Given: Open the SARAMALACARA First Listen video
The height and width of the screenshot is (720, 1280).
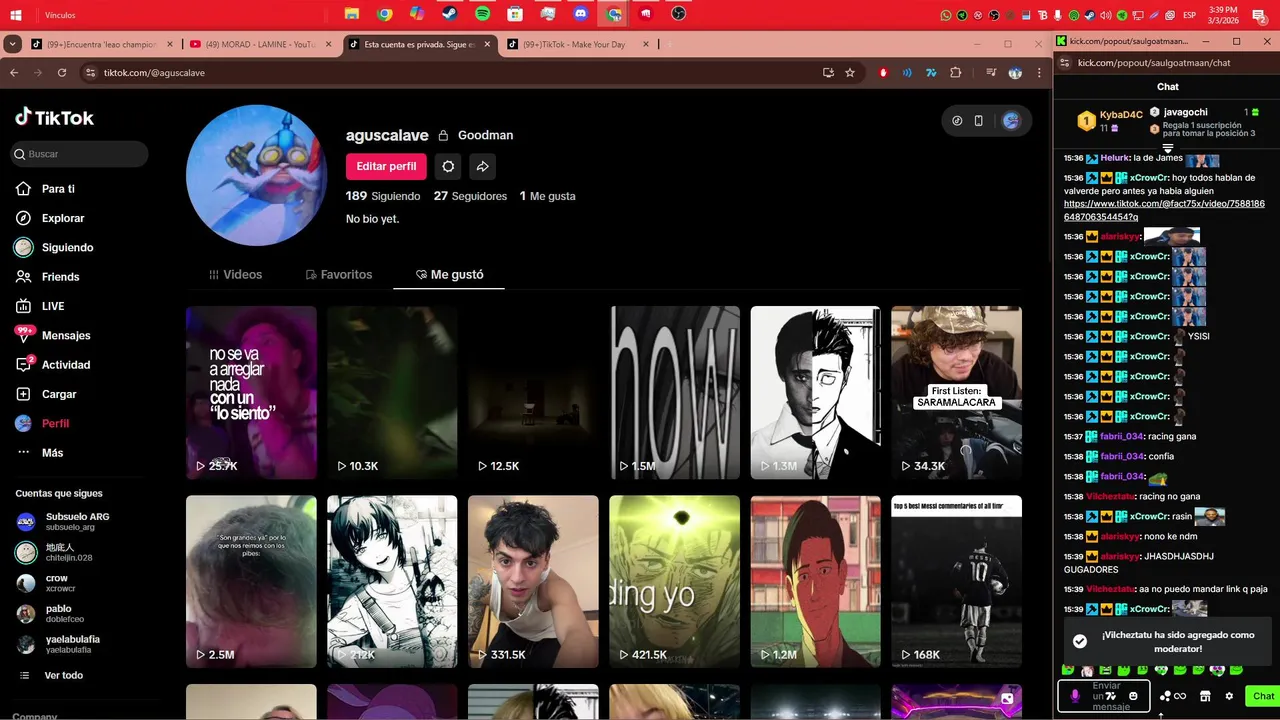Looking at the screenshot, I should tap(957, 392).
